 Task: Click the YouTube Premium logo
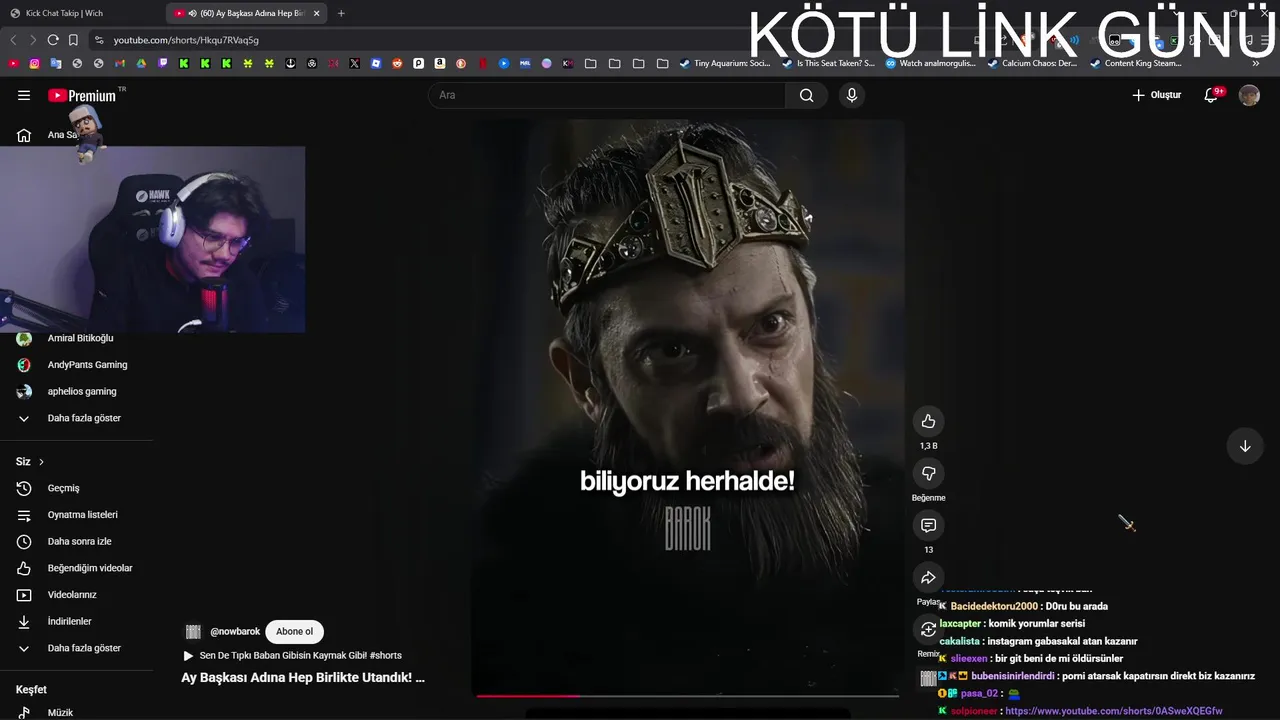click(82, 95)
